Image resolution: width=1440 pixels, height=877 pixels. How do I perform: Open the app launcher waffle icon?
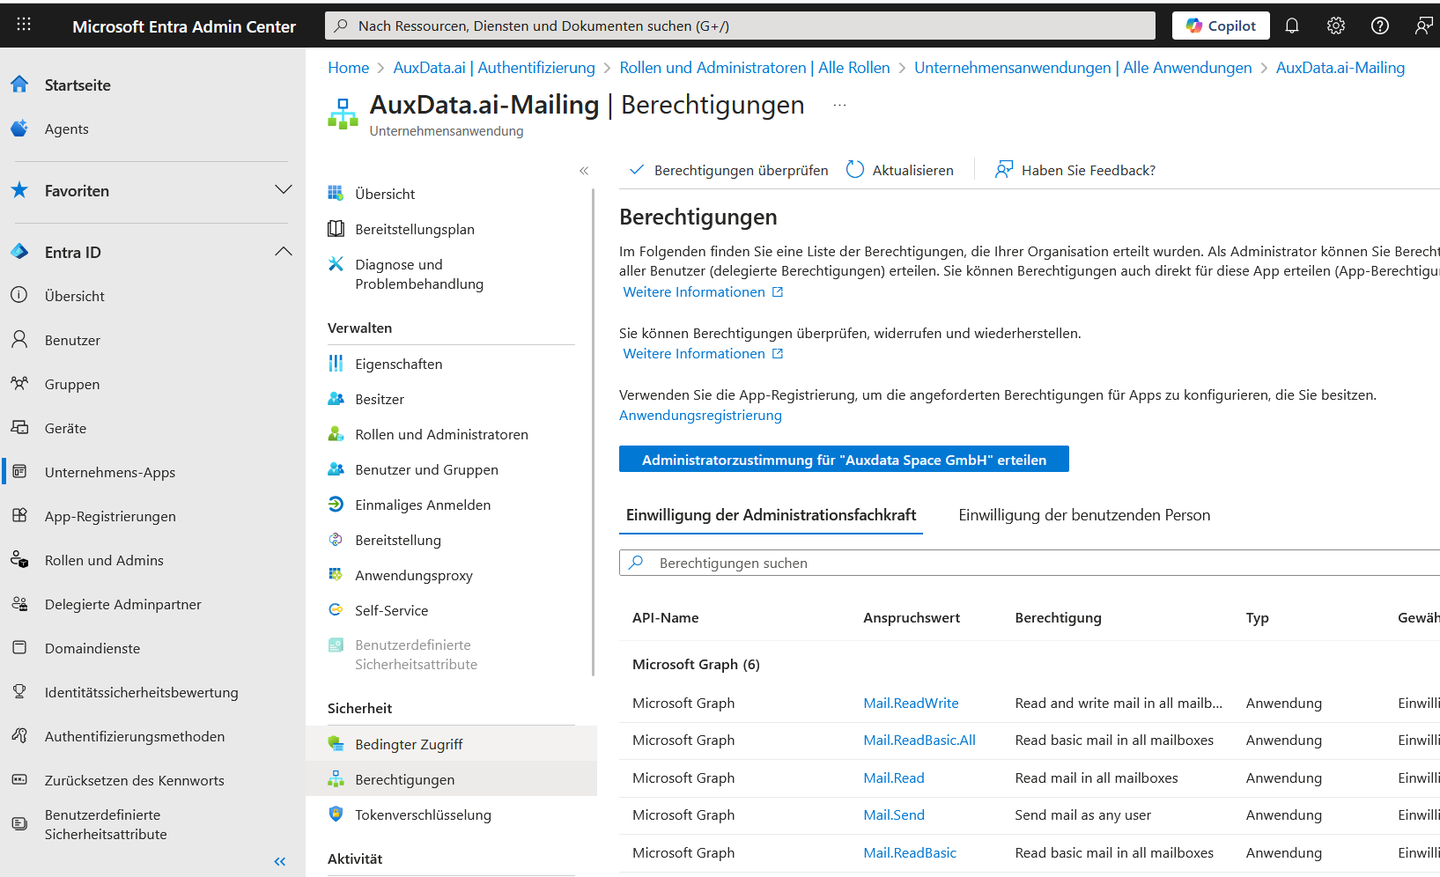coord(24,25)
